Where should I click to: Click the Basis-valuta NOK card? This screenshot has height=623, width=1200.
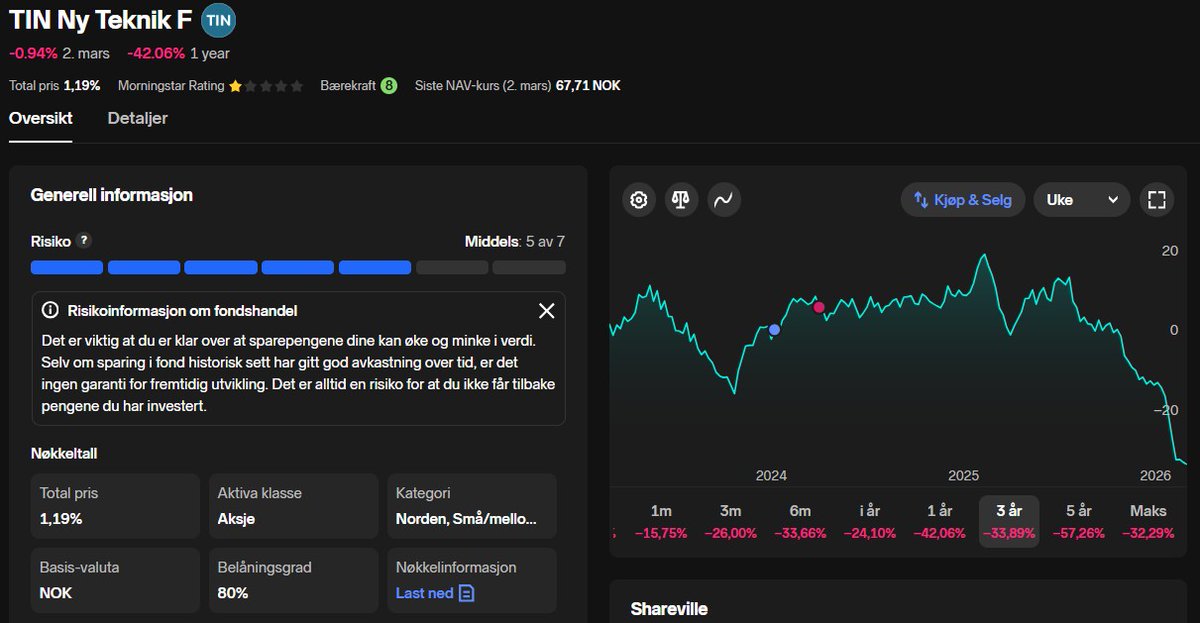pos(115,580)
